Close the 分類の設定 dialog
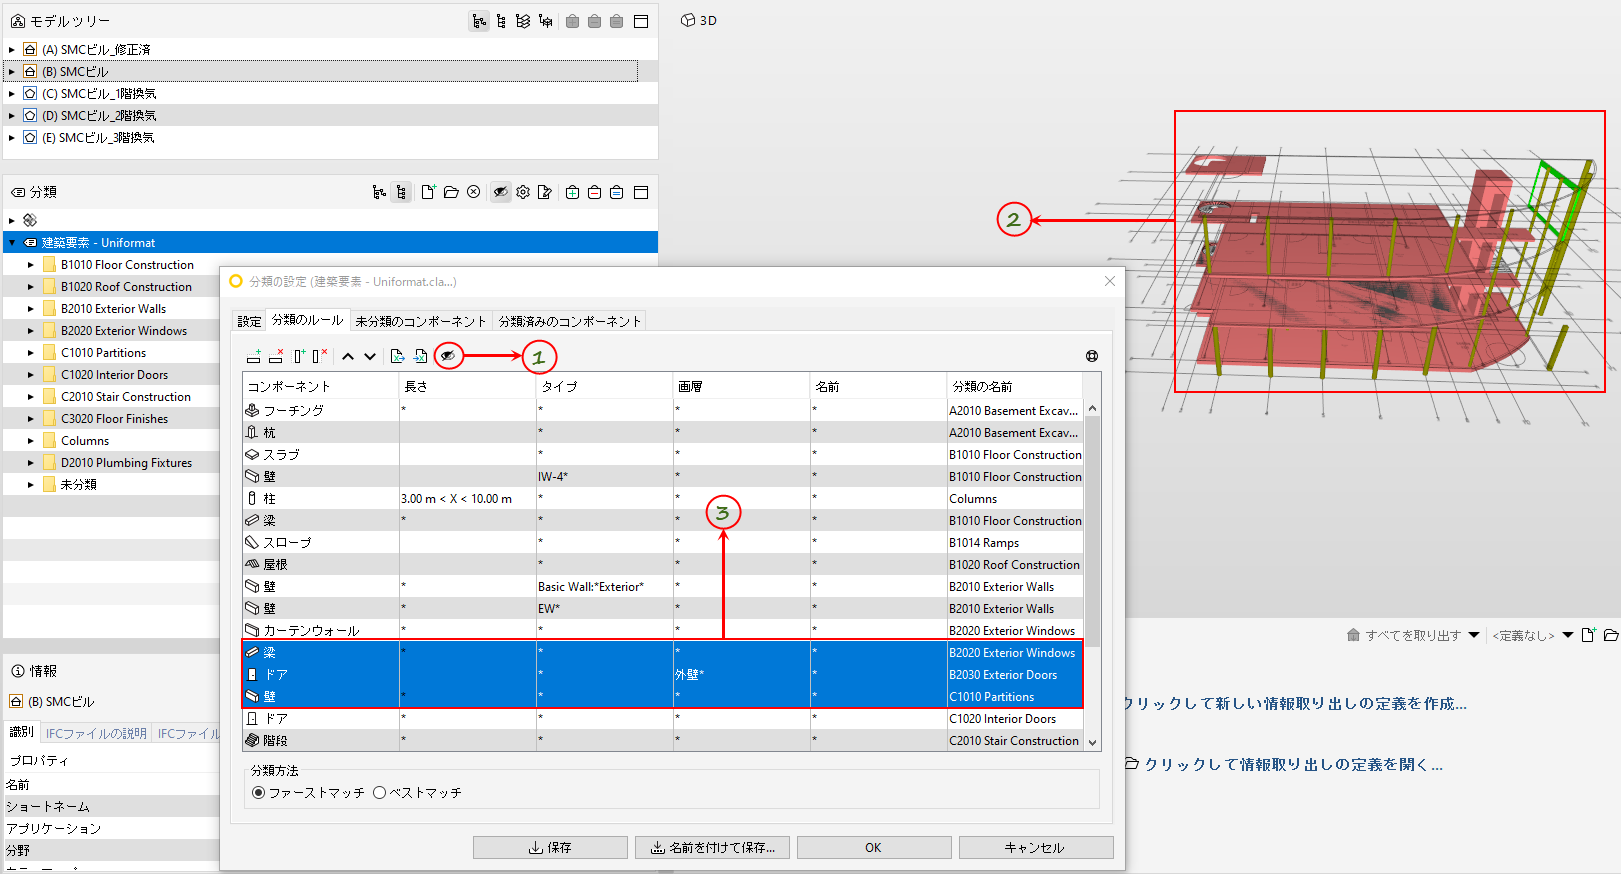 click(1109, 281)
